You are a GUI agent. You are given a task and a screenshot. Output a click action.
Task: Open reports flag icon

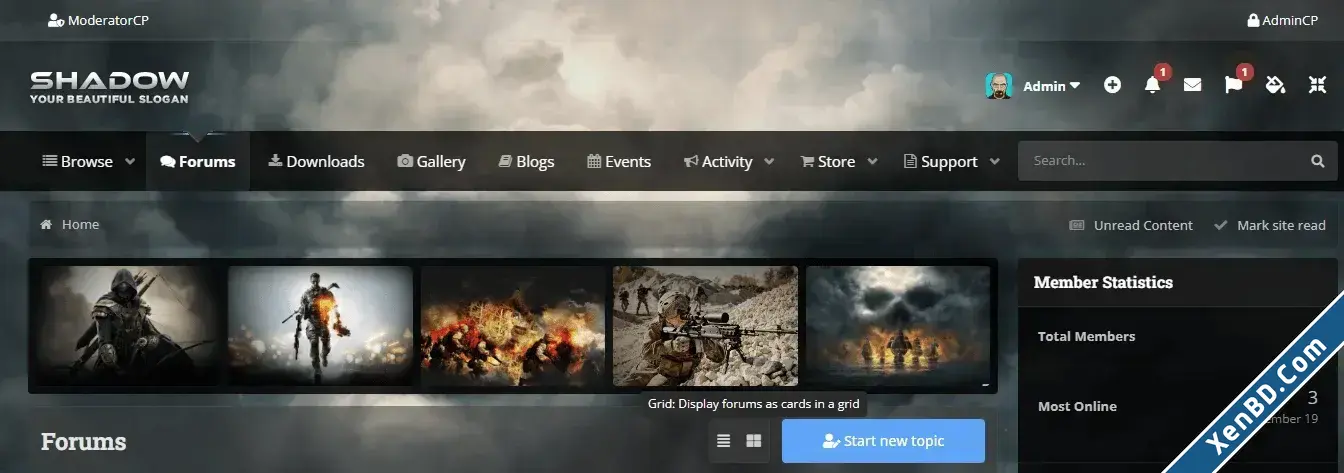(x=1233, y=86)
